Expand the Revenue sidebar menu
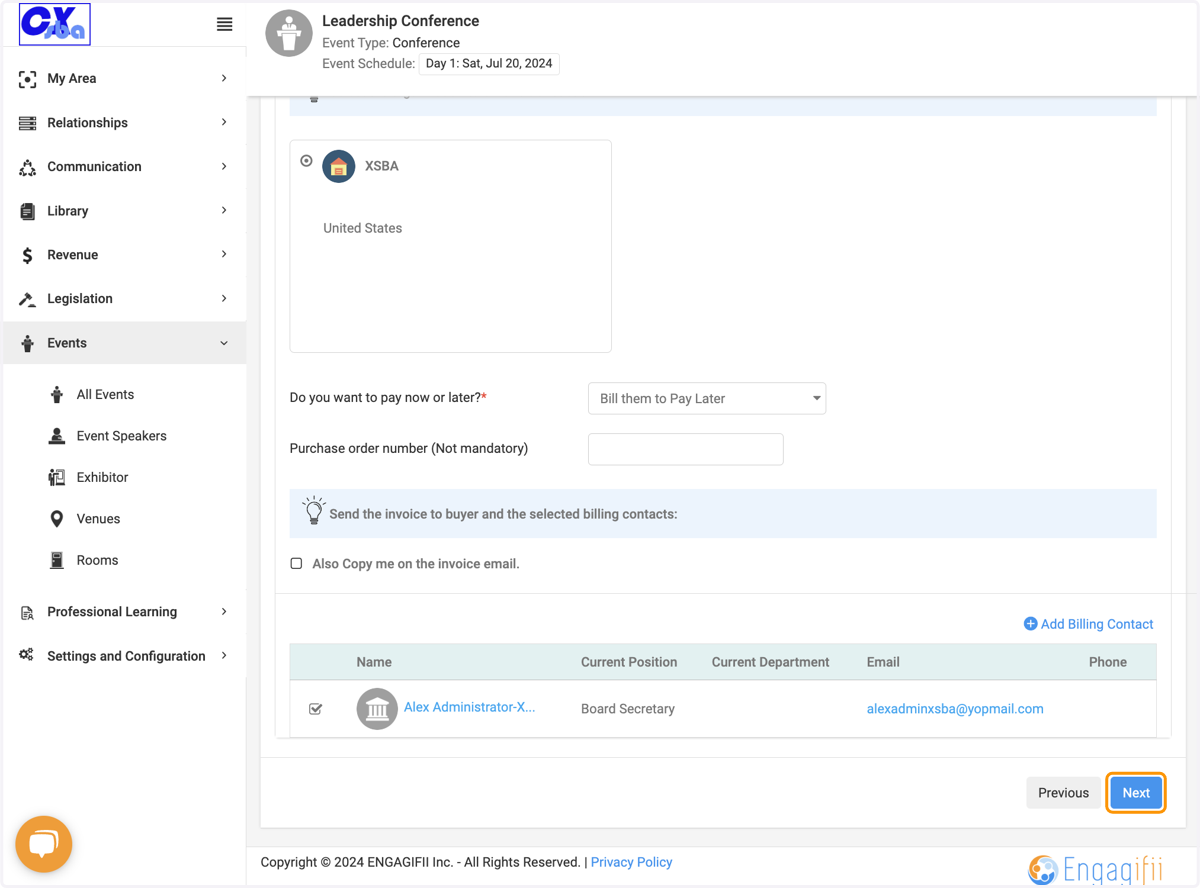 pyautogui.click(x=125, y=255)
